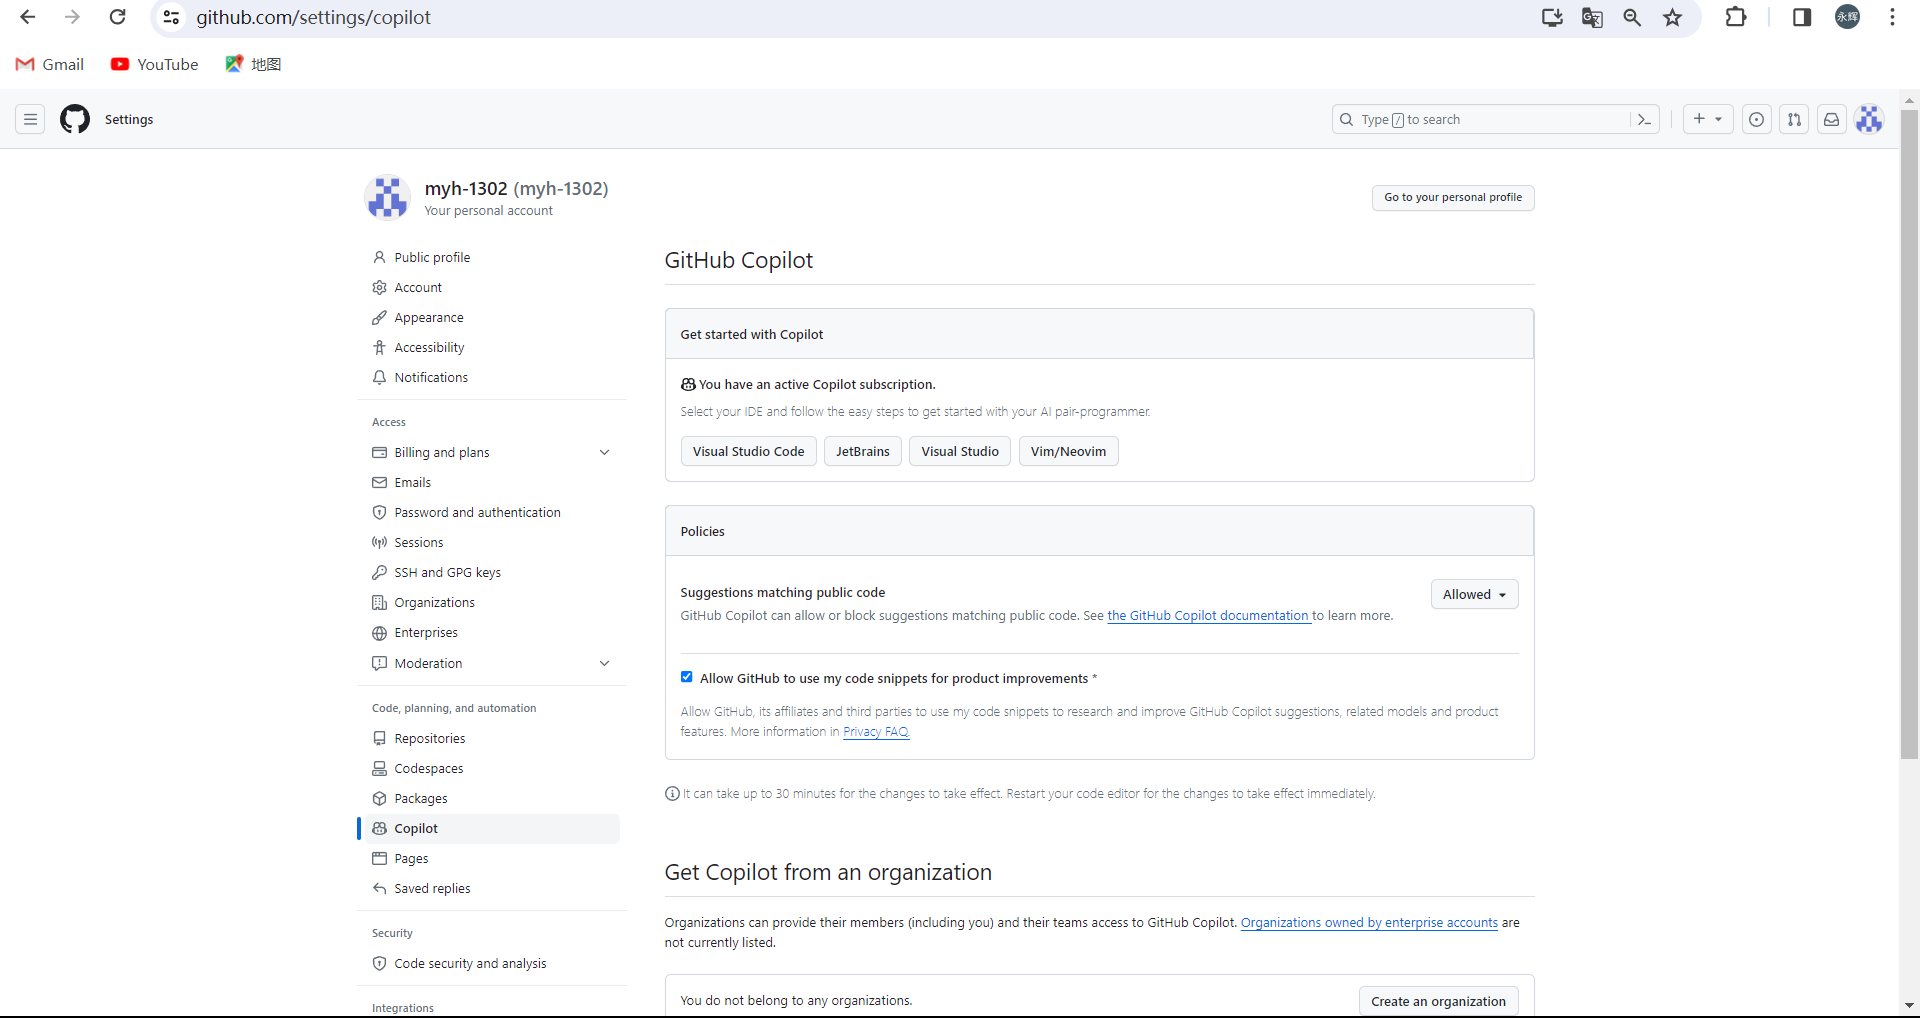Open the Allowed suggestions dropdown

click(x=1474, y=594)
